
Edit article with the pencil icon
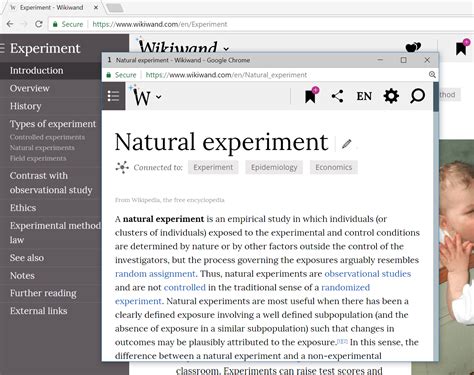coord(347,144)
